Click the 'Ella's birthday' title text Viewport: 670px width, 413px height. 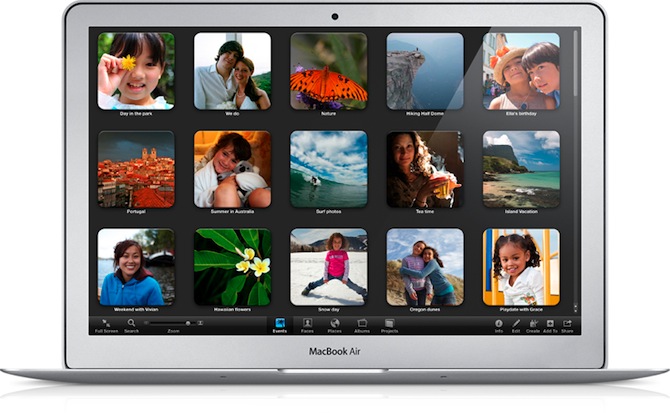(x=521, y=114)
